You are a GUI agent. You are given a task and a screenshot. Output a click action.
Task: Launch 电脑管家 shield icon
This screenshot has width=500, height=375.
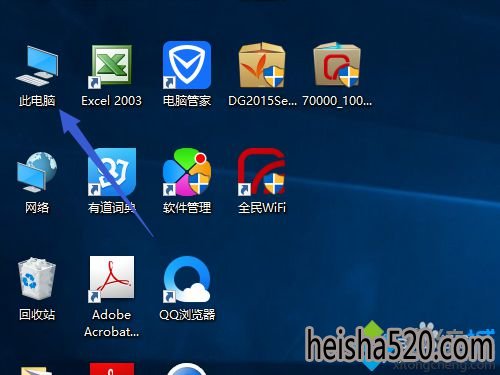coord(187,65)
